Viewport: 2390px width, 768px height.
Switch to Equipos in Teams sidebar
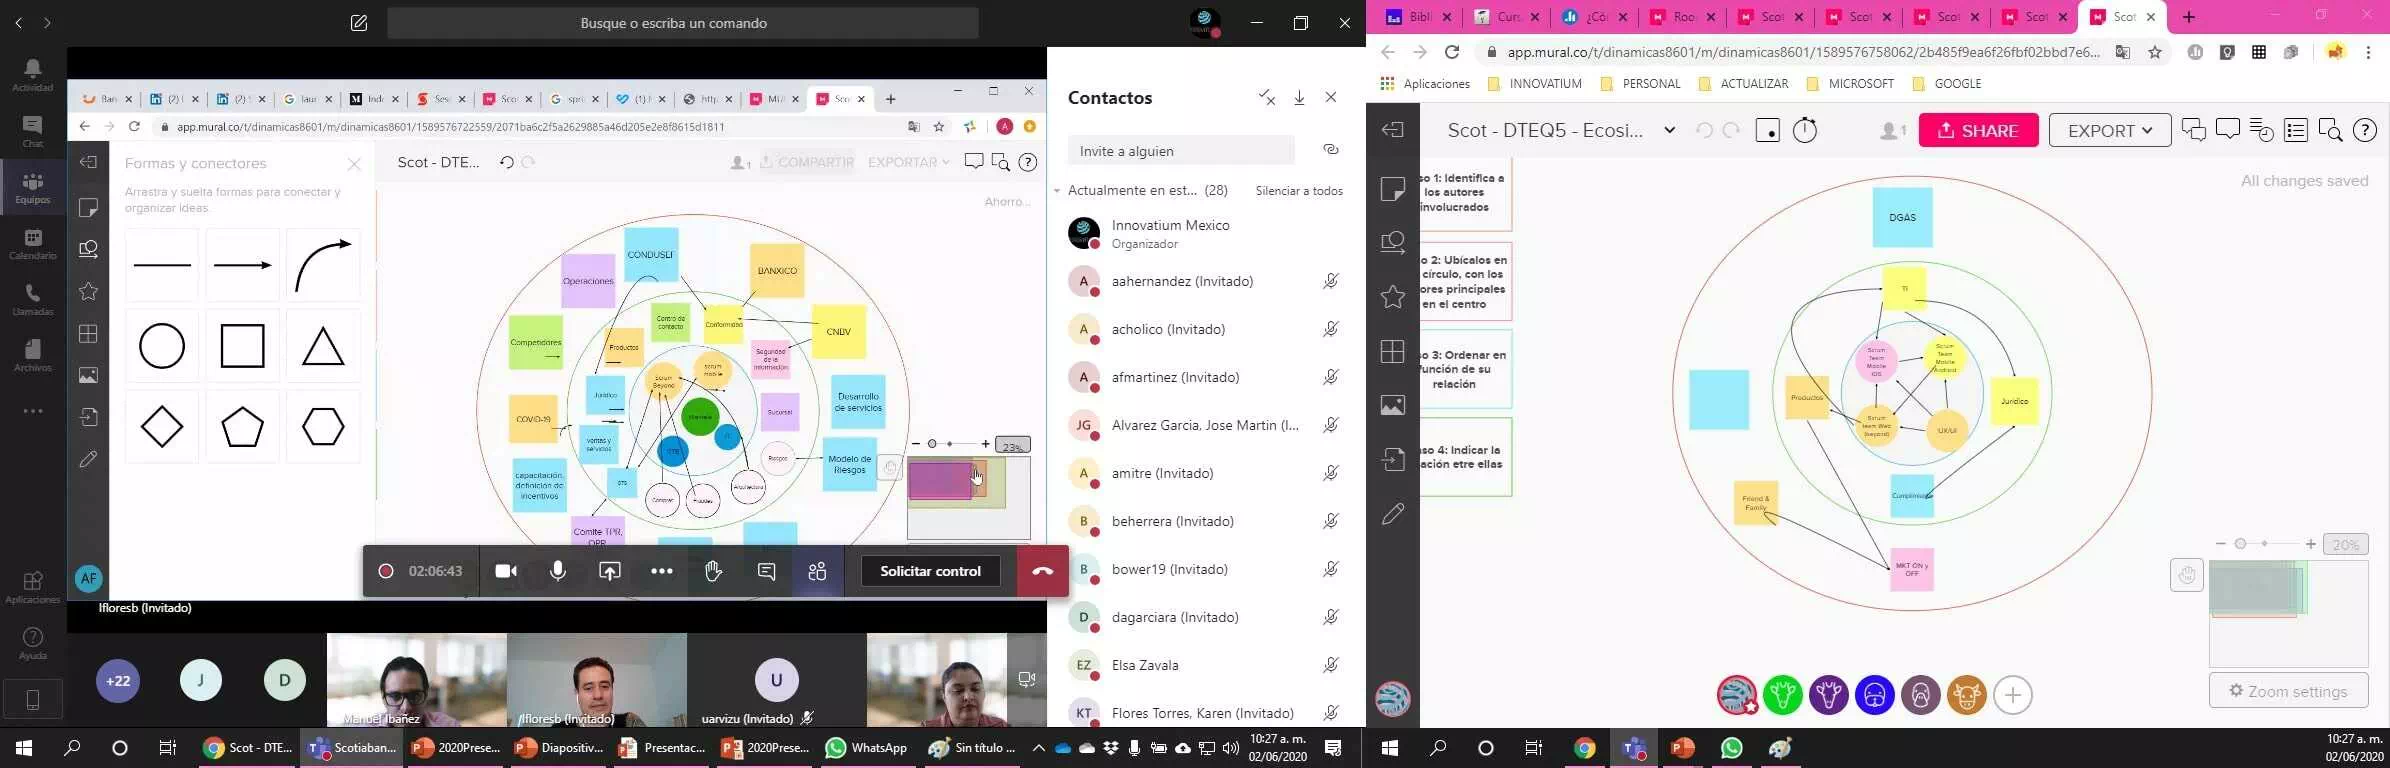tap(32, 187)
